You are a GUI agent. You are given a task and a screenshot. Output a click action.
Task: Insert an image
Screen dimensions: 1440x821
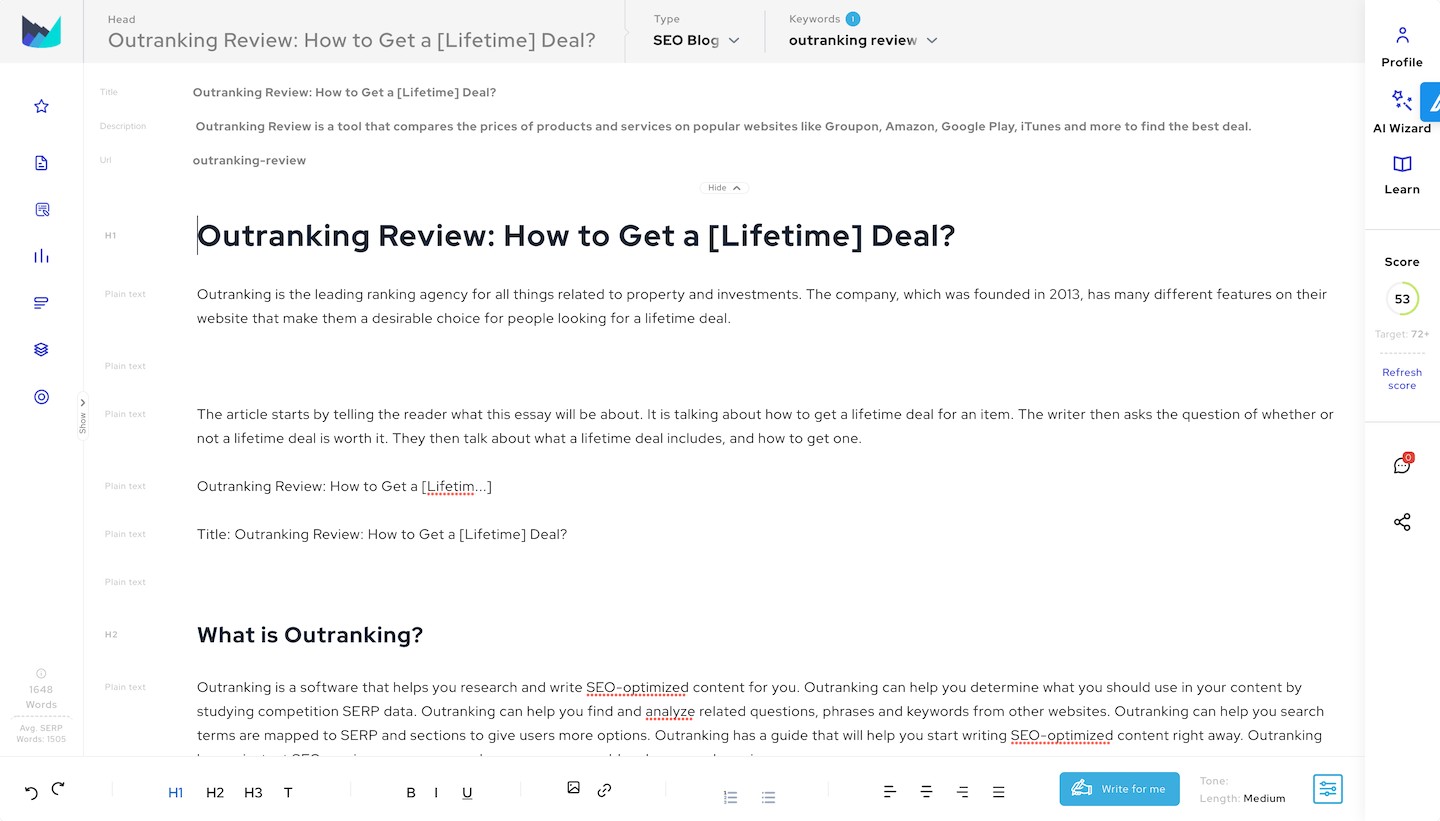[x=573, y=788]
